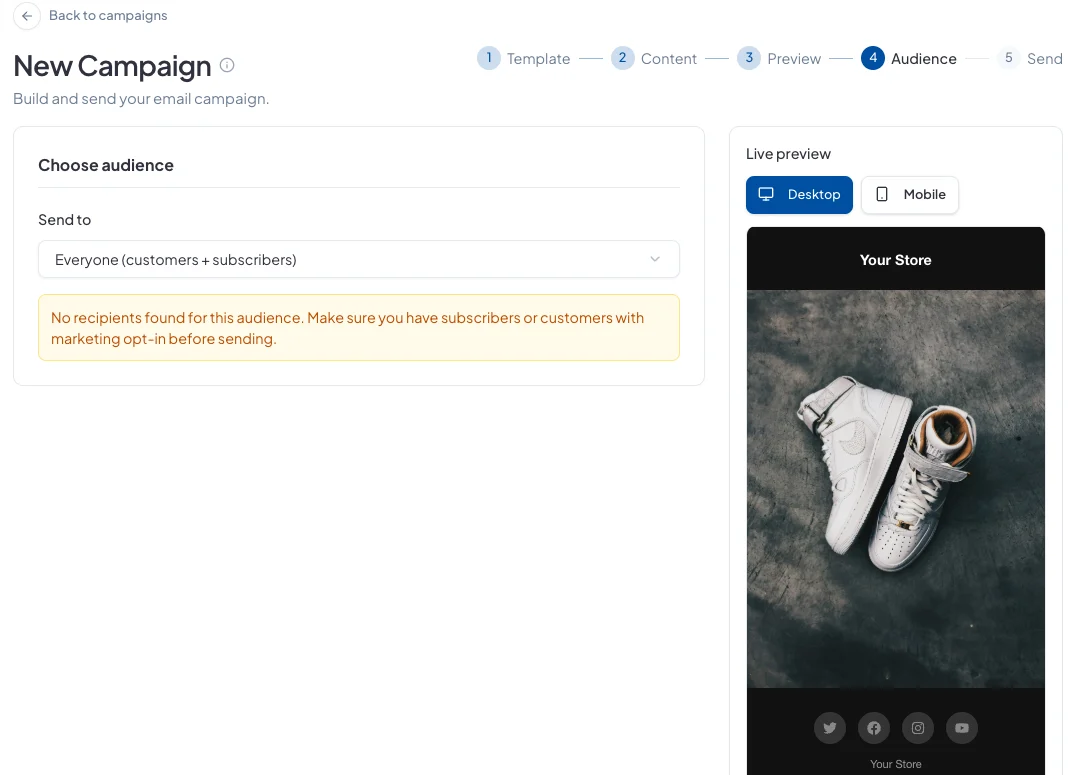The image size is (1083, 775).
Task: Click the mobile phone icon
Action: pos(882,194)
